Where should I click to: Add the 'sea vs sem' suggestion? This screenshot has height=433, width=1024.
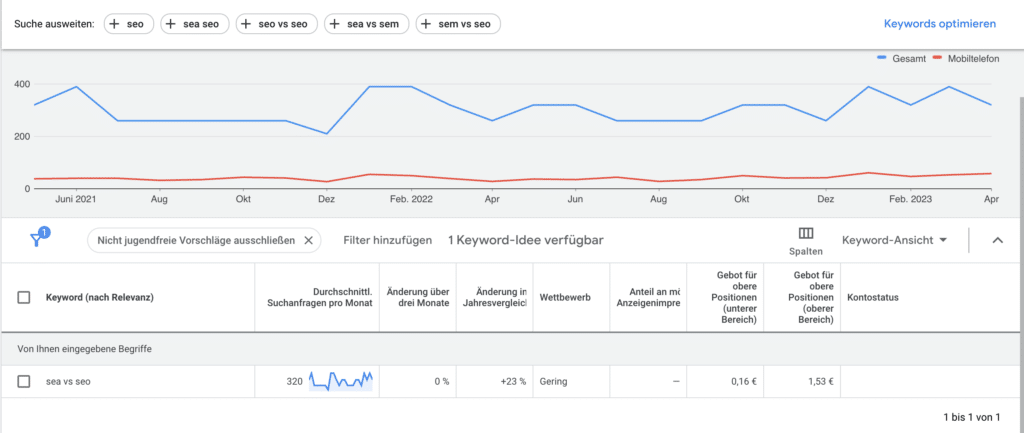coord(366,24)
